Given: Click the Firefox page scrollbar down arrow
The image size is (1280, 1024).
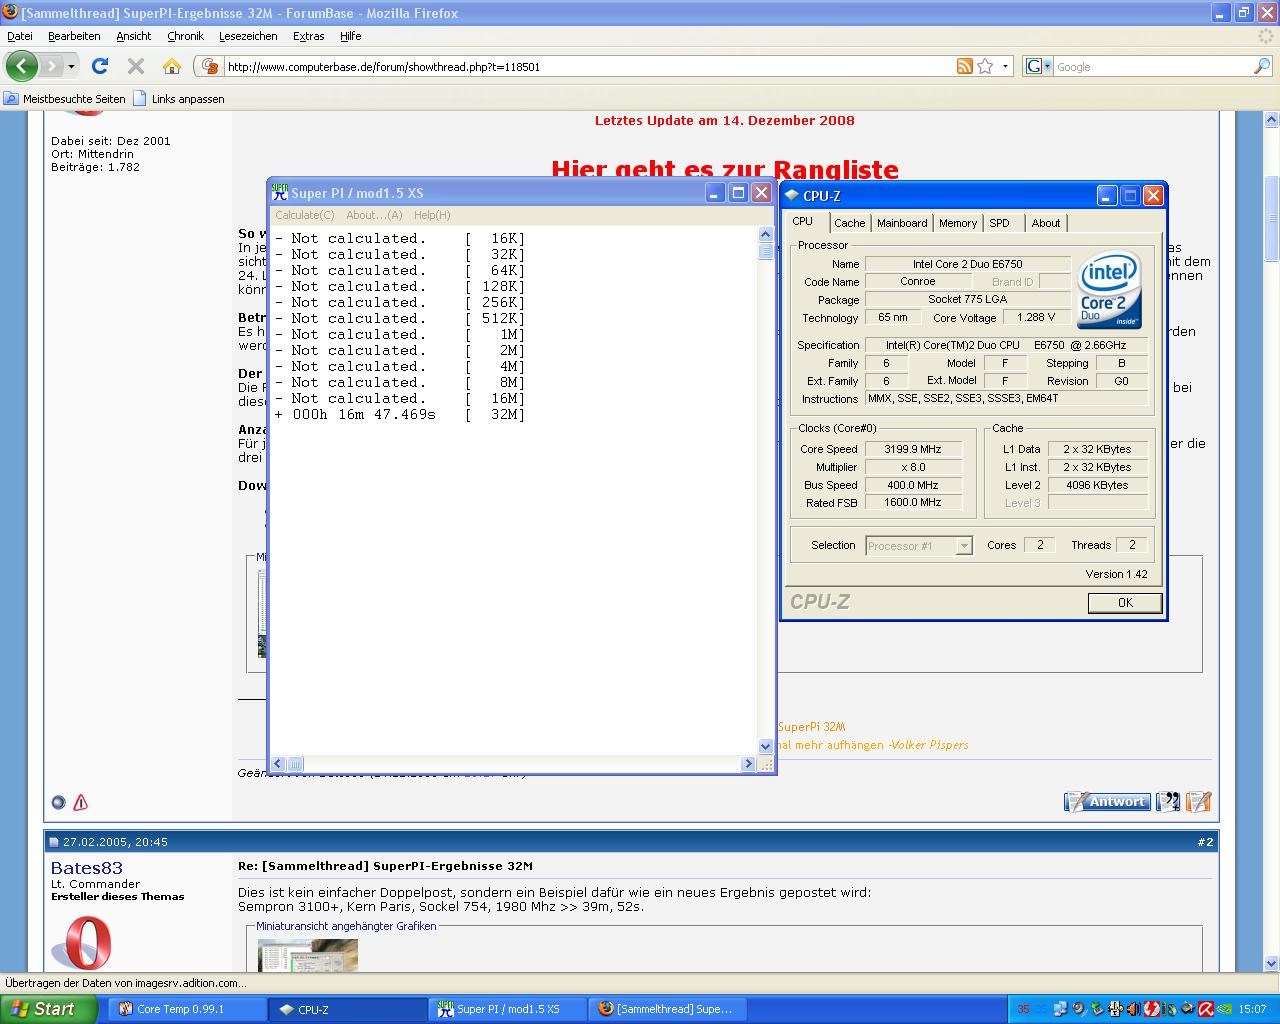Looking at the screenshot, I should pyautogui.click(x=1272, y=963).
